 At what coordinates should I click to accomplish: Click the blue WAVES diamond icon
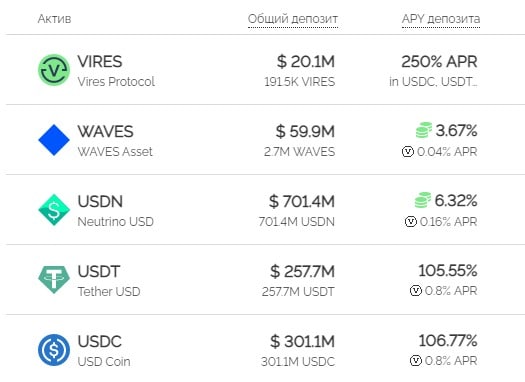point(54,140)
